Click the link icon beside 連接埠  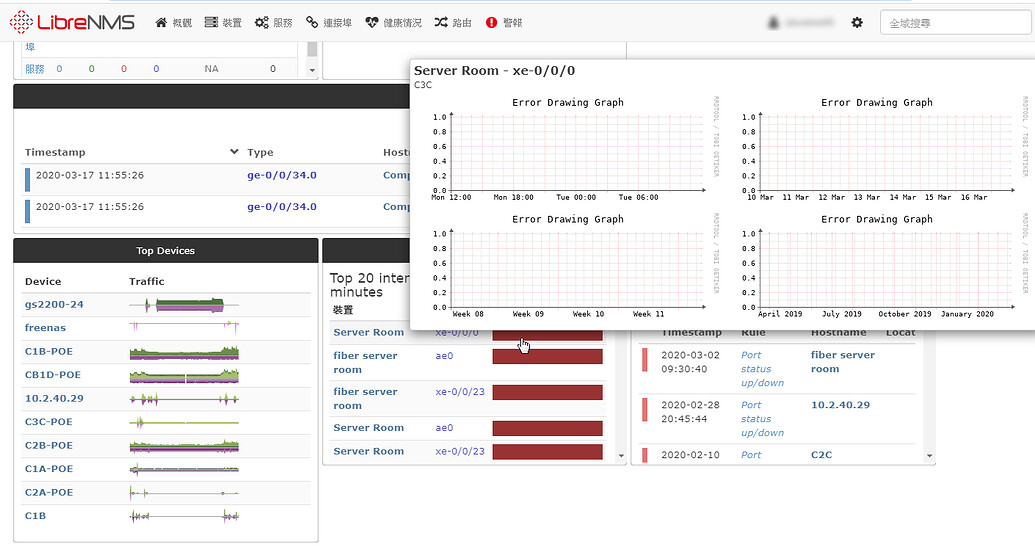pyautogui.click(x=313, y=22)
